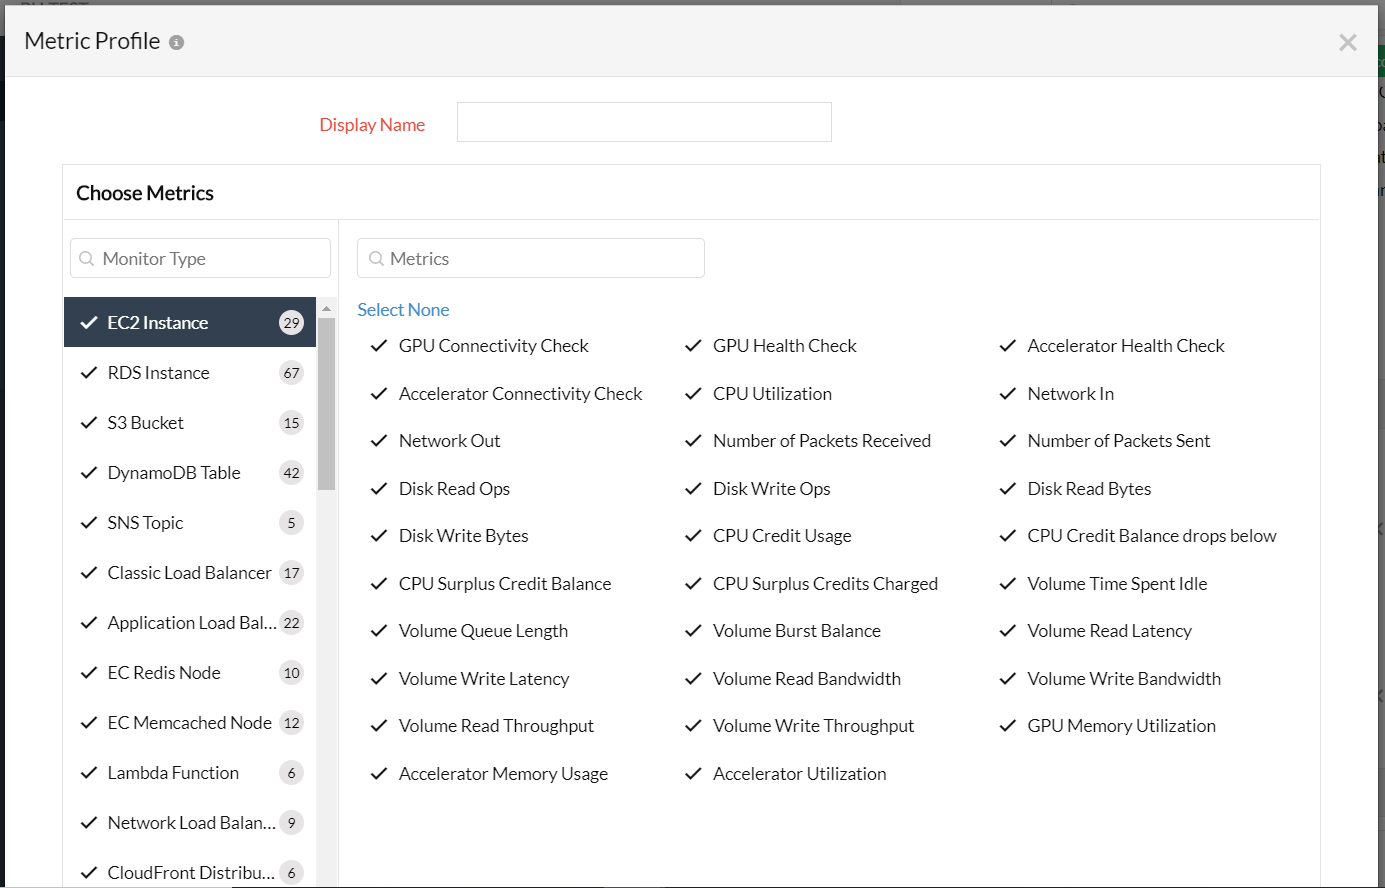Click the X to close the dialog
The image size is (1385, 888).
(1347, 42)
